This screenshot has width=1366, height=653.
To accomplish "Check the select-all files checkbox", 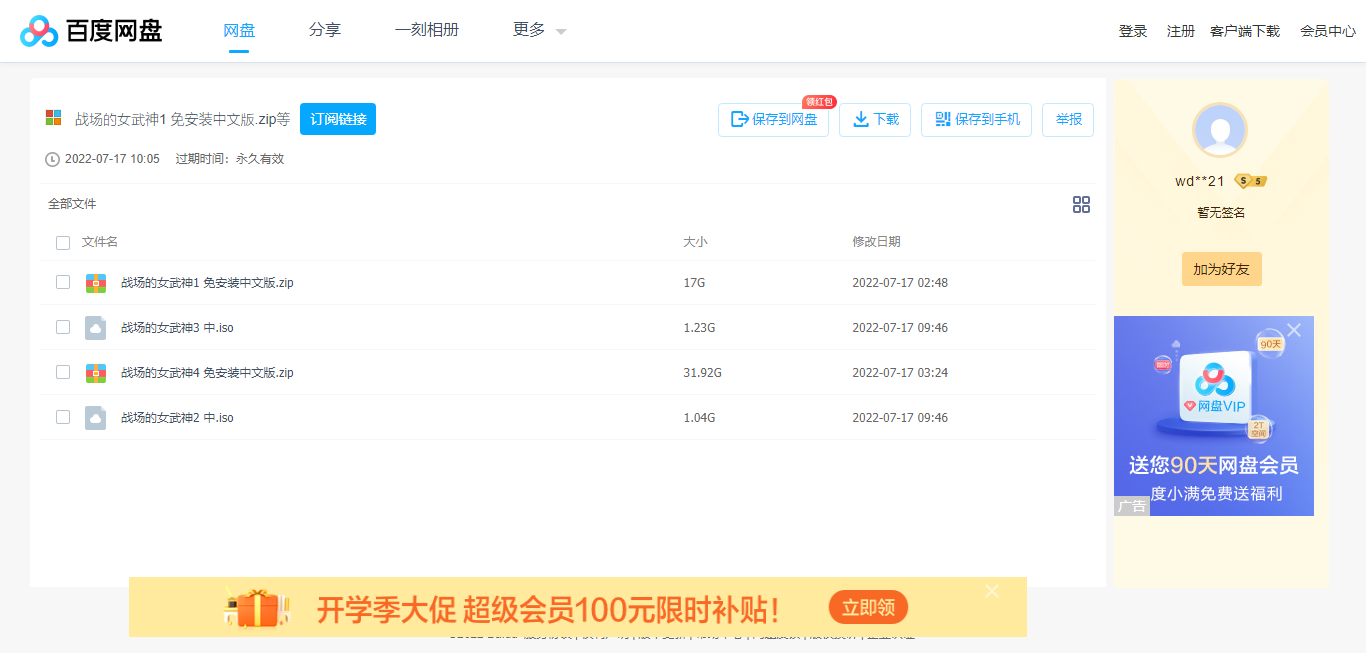I will [x=63, y=242].
